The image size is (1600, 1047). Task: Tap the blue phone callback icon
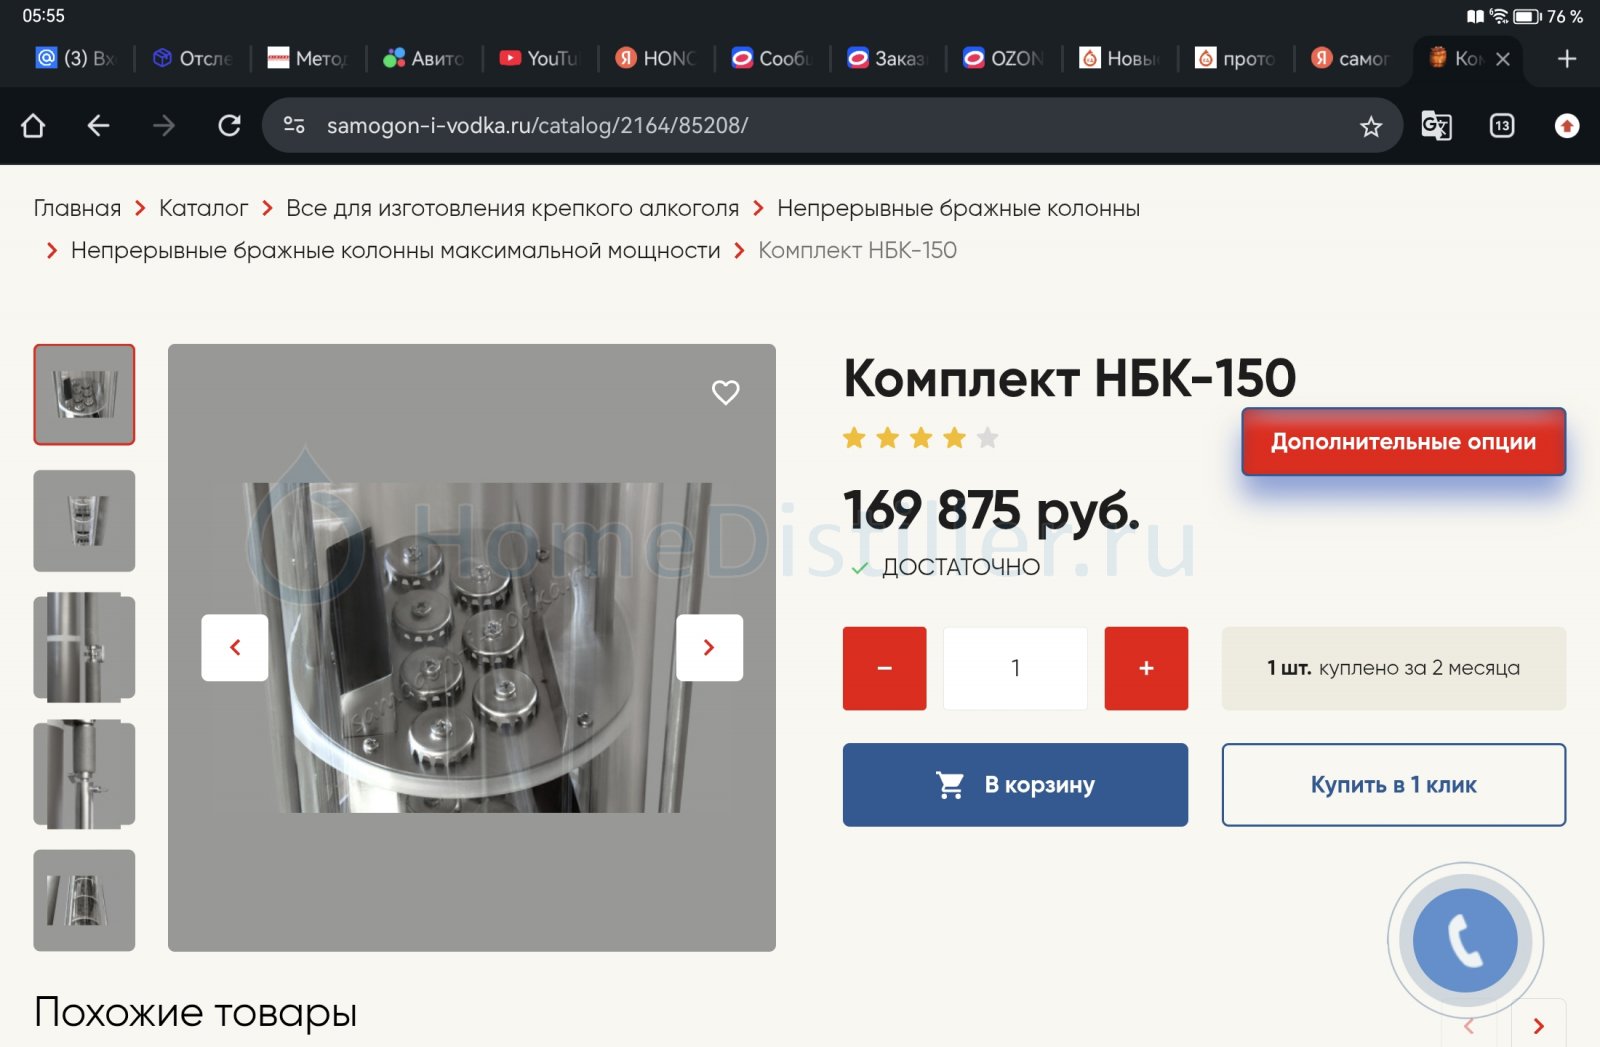tap(1465, 940)
